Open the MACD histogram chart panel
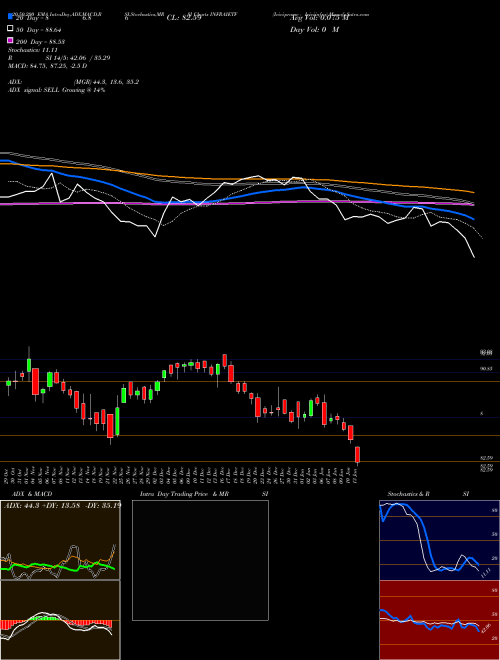The image size is (500, 660). click(x=60, y=620)
